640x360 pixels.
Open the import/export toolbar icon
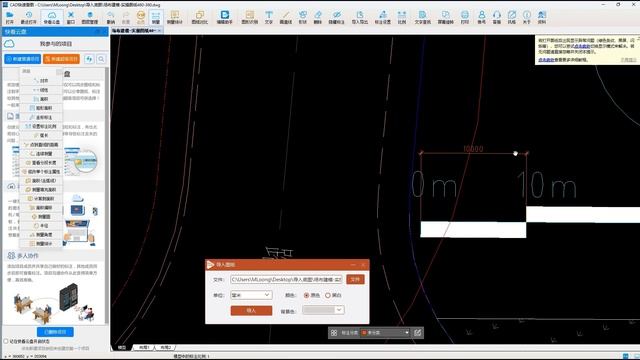tap(360, 17)
